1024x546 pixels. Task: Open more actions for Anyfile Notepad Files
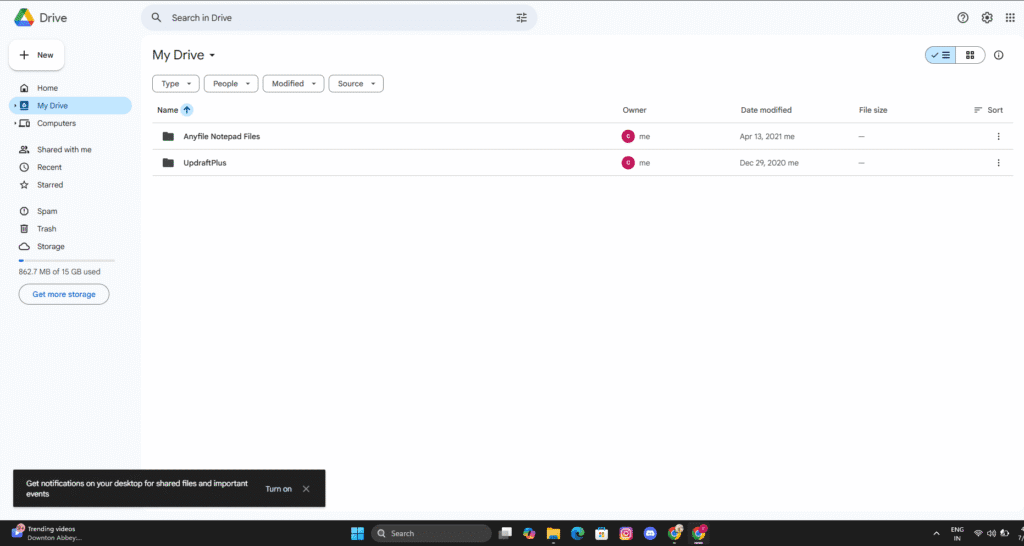(998, 136)
